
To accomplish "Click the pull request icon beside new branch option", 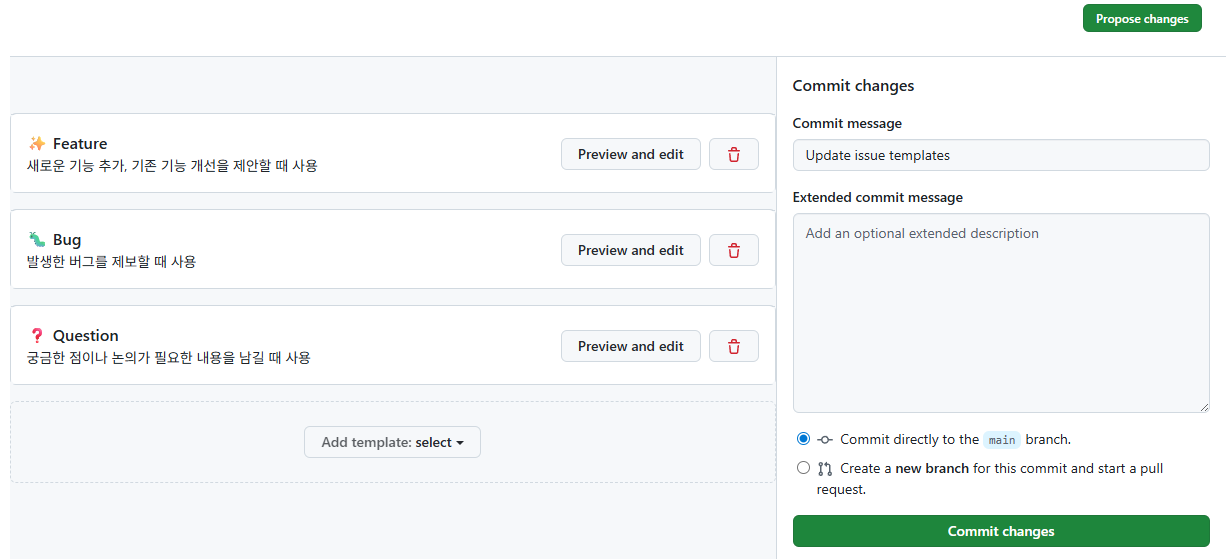I will (x=825, y=468).
